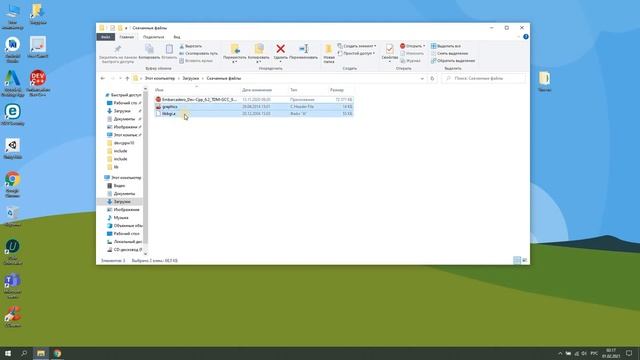Click the Windows Start button
Screen dimensions: 640x360
click(7, 353)
